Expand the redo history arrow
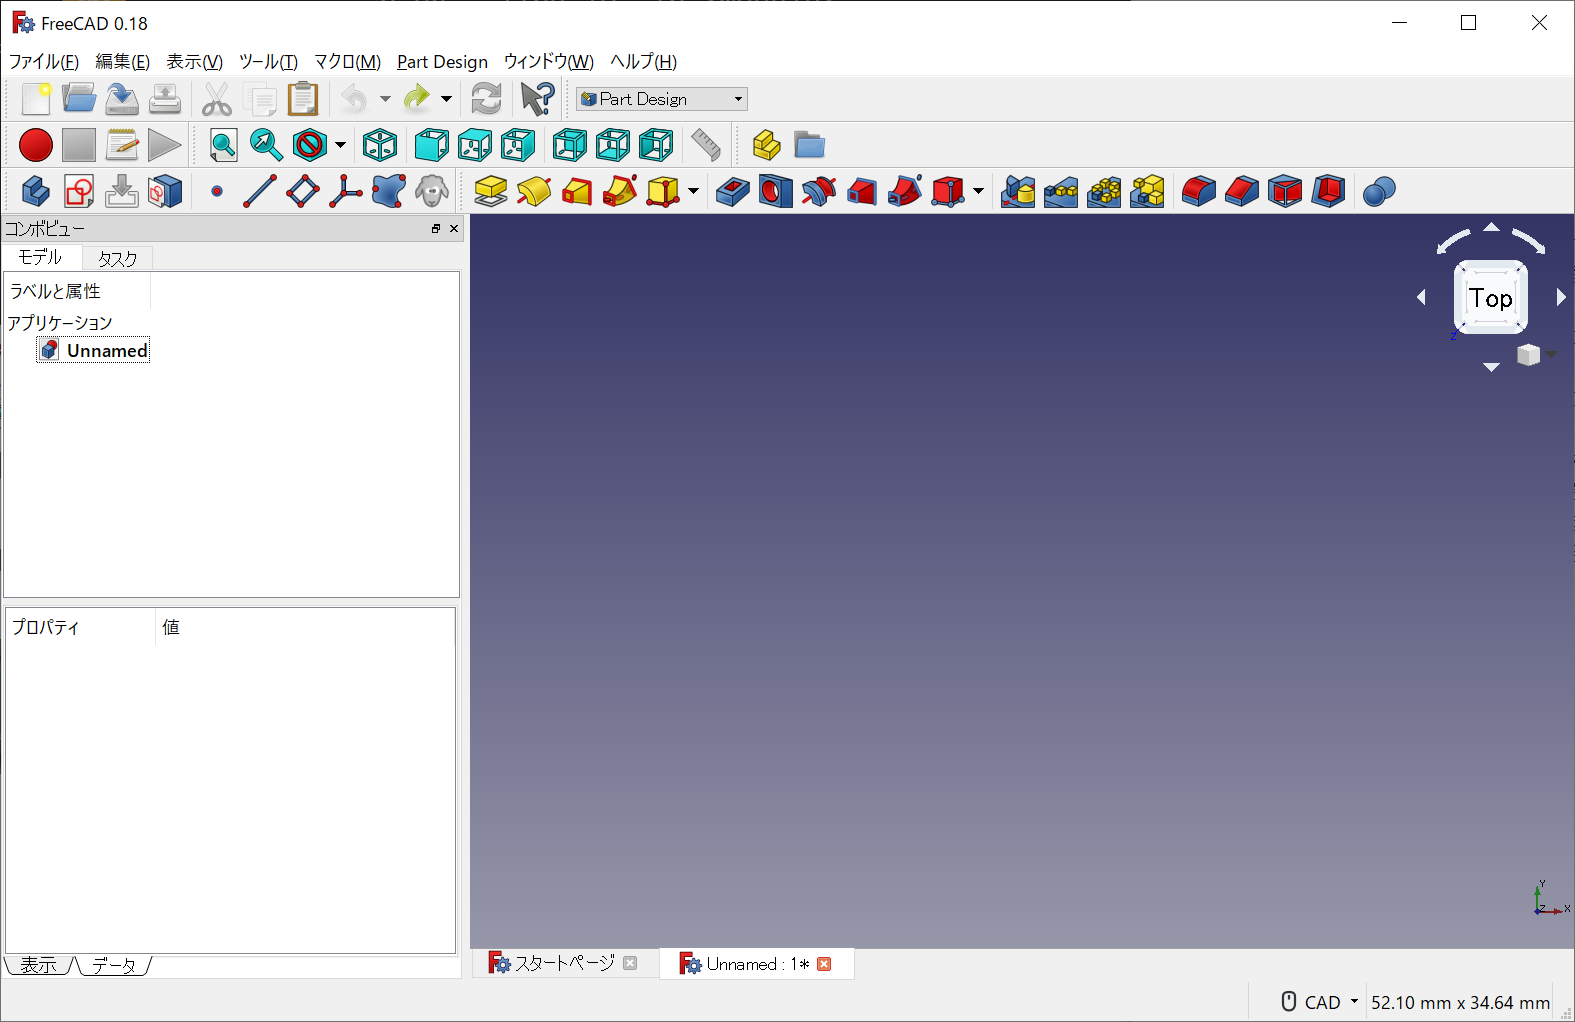The image size is (1575, 1022). click(446, 99)
